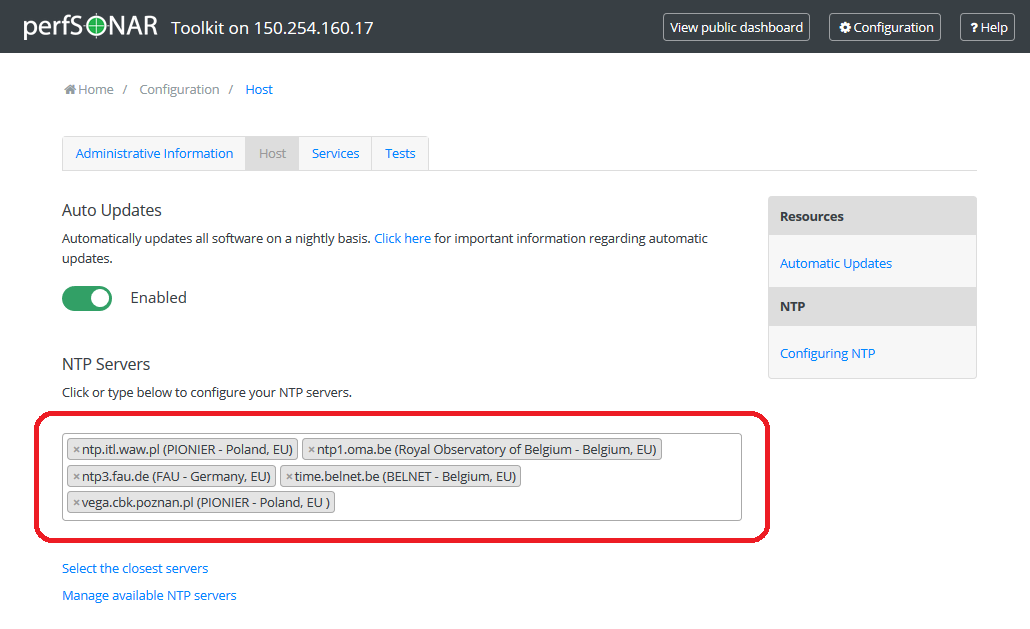Image resolution: width=1030 pixels, height=629 pixels.
Task: Open the Help menu button
Action: [x=987, y=28]
